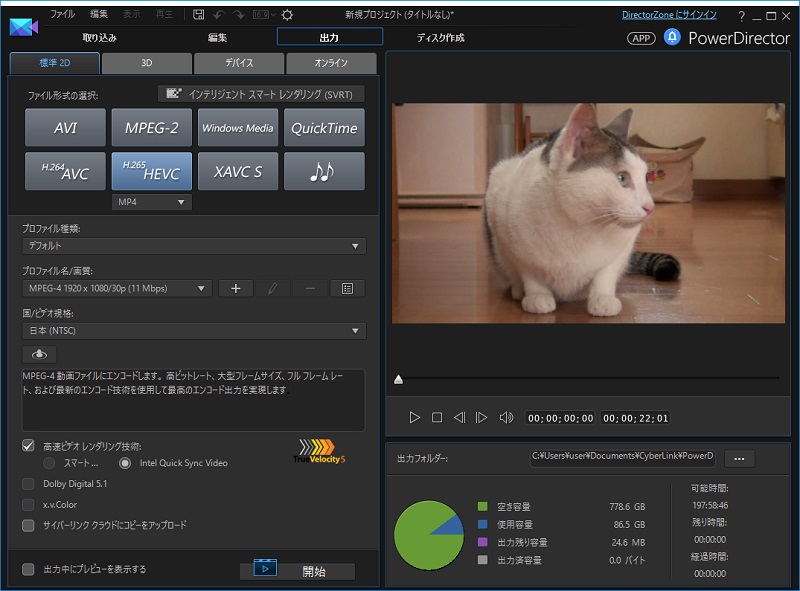Click the notification bell icon

point(672,37)
